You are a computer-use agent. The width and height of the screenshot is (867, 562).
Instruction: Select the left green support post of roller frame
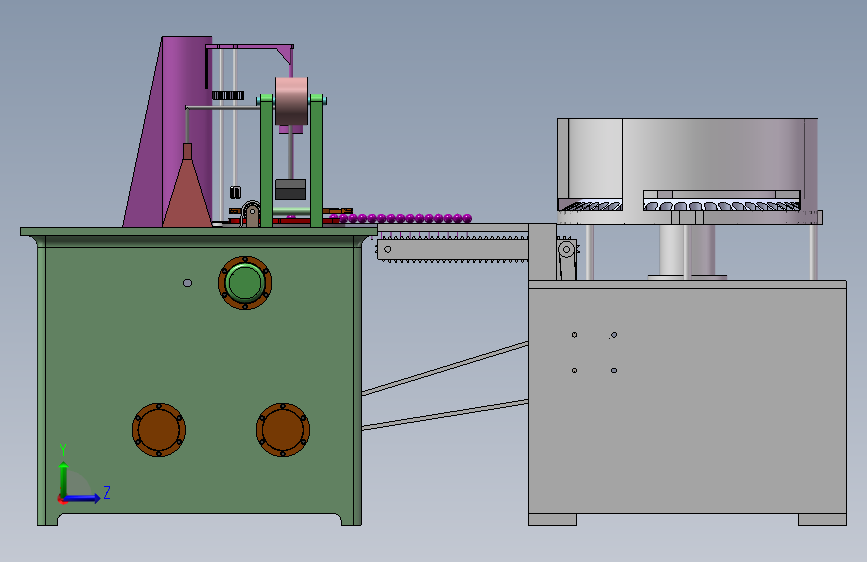(x=266, y=161)
